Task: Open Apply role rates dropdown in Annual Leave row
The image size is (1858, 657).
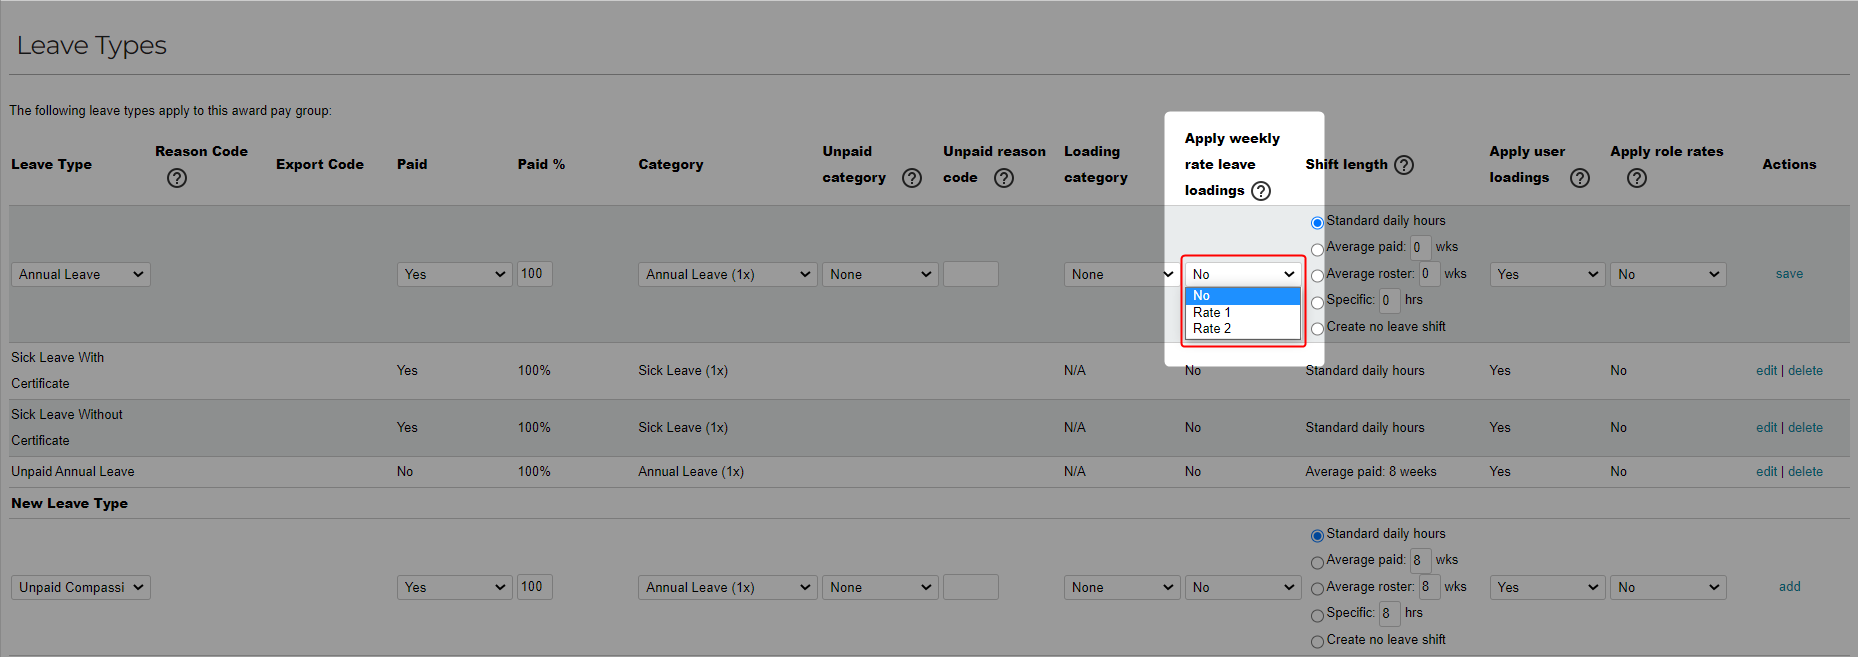Action: (x=1668, y=274)
